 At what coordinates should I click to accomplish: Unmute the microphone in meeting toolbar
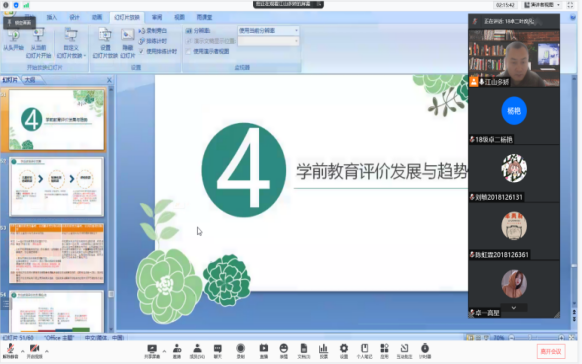point(10,349)
